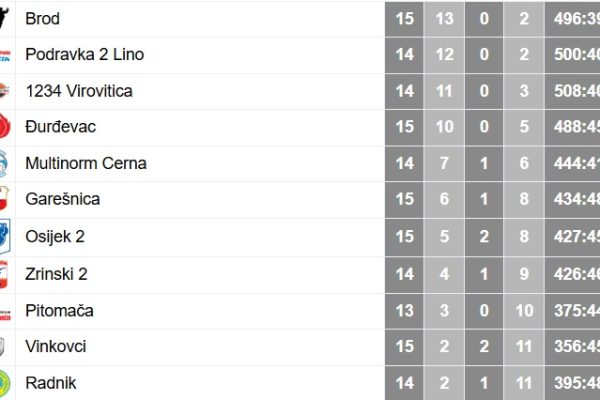
Task: Select the Multinorm Cerna team name
Action: [86, 163]
